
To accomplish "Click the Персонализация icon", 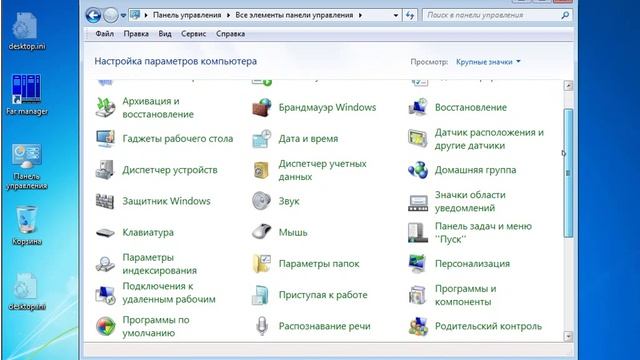I will [418, 264].
